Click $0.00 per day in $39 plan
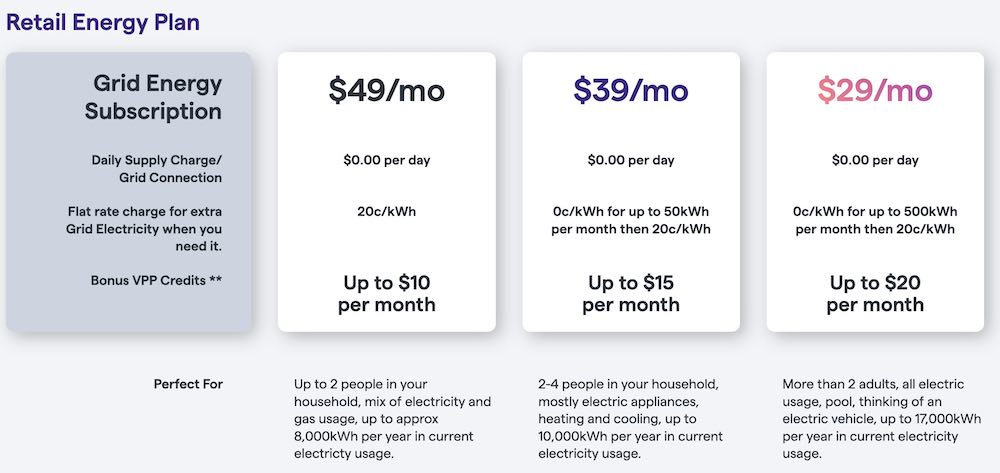 click(631, 160)
